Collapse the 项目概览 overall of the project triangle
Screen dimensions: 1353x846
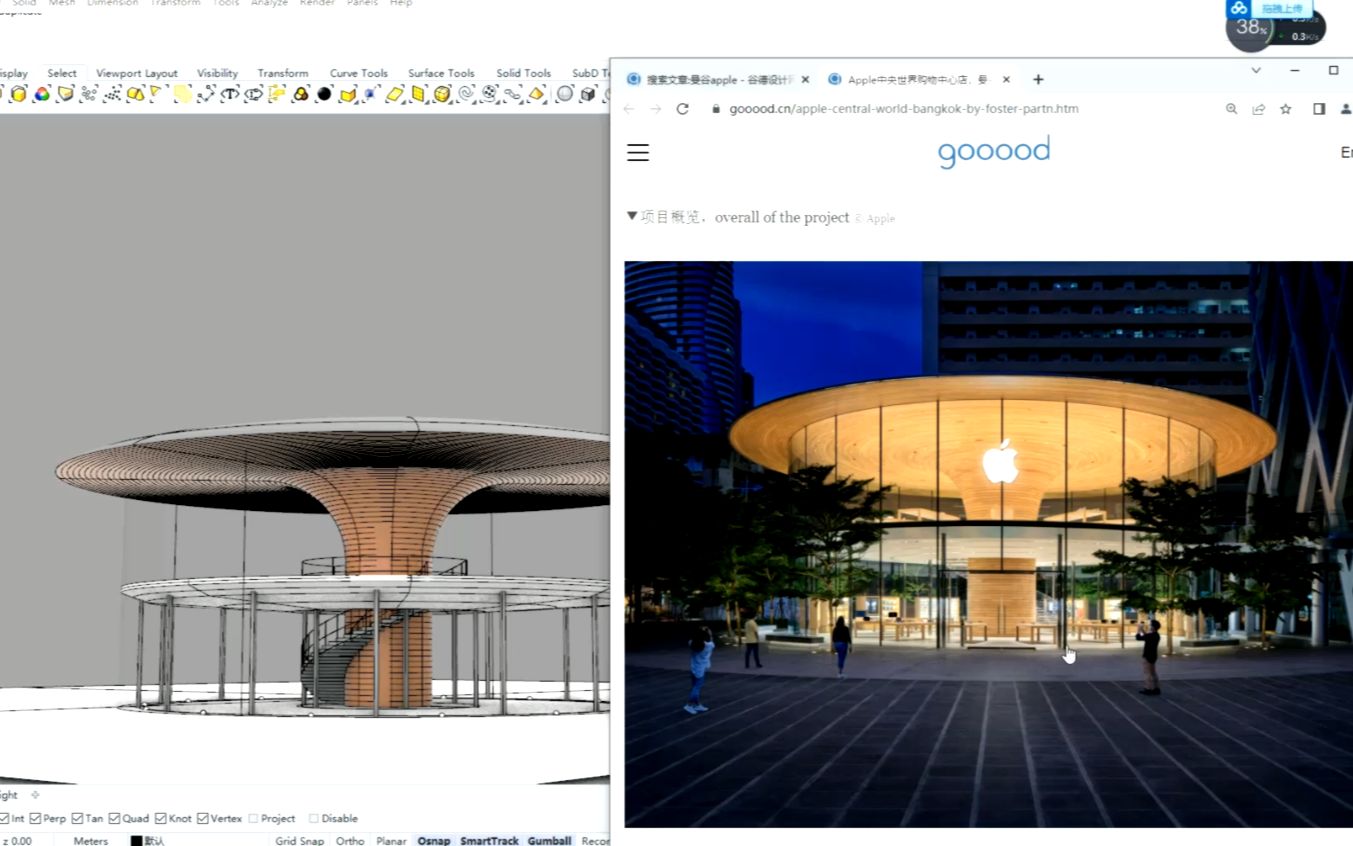pos(632,216)
